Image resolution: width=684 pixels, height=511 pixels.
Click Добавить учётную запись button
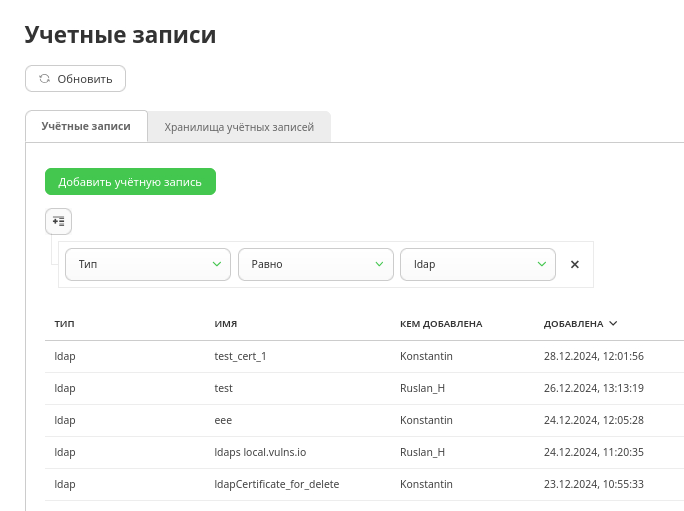[x=130, y=182]
